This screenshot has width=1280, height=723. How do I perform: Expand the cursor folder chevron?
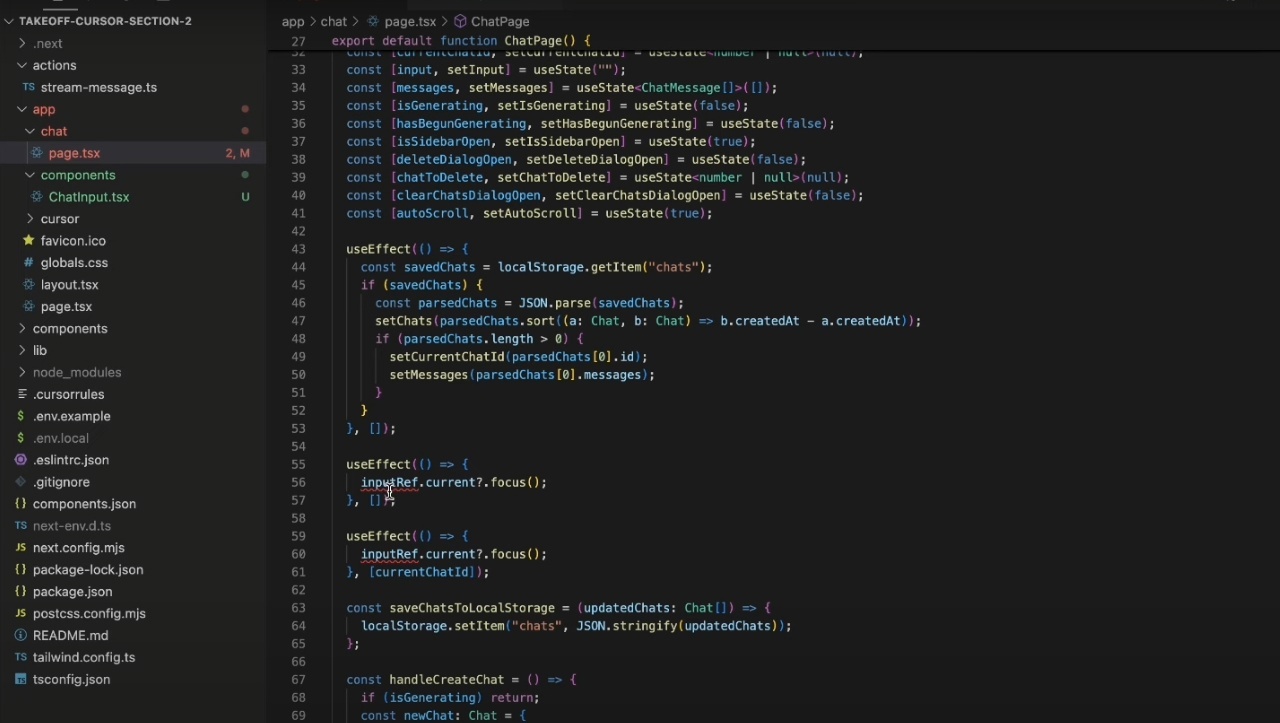(30, 219)
